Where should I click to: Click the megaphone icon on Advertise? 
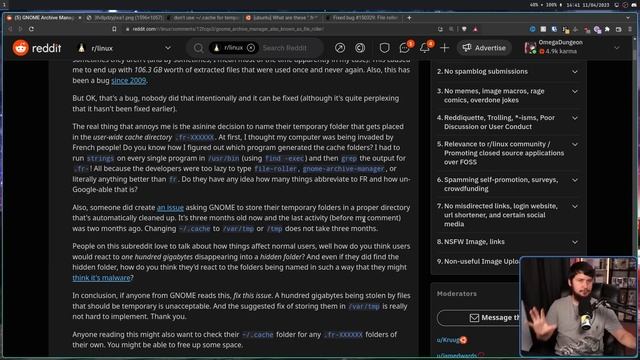coord(467,48)
